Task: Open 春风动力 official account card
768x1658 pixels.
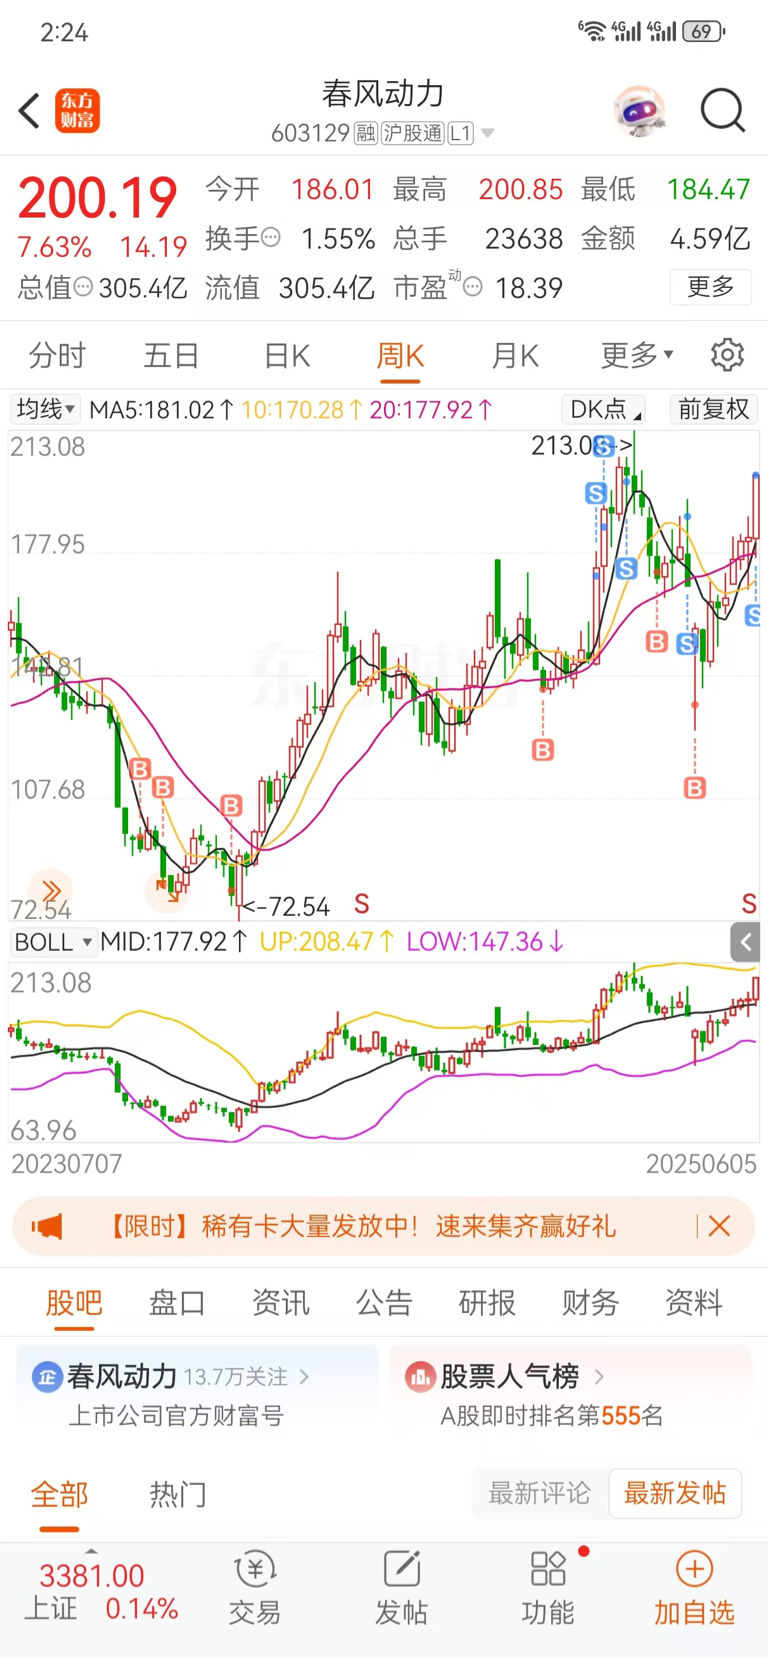Action: point(197,1395)
